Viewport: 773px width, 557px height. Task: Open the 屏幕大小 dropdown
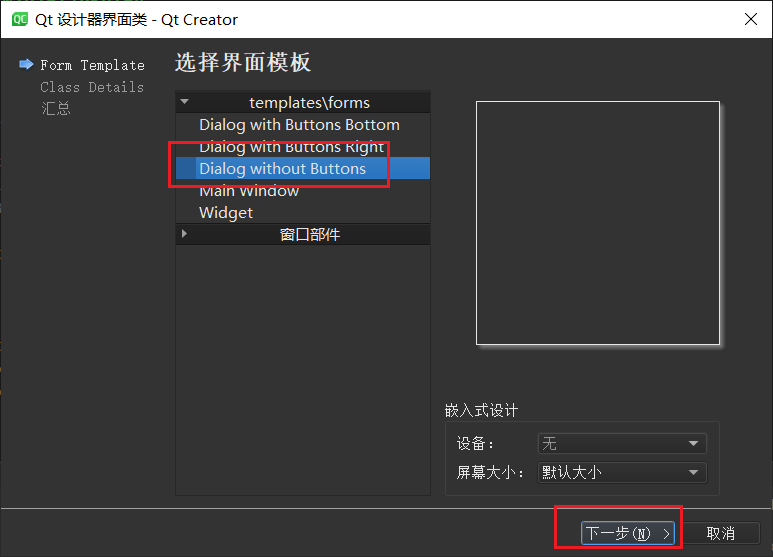pos(621,472)
